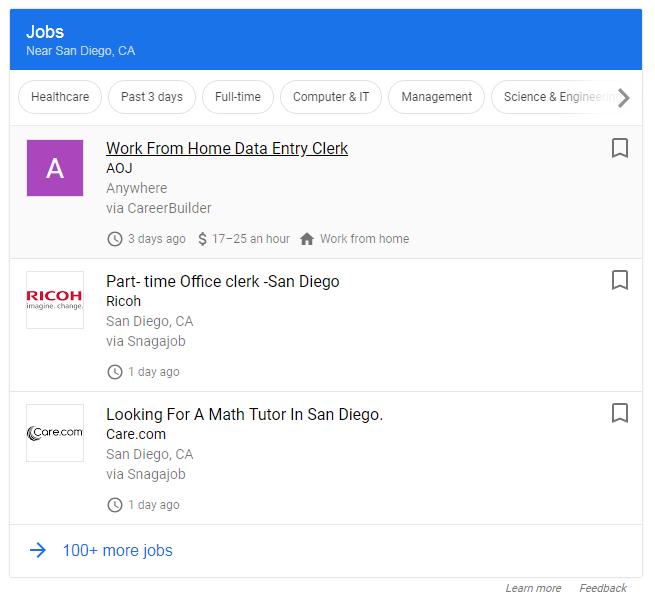Choose the Management filter chip

[437, 97]
